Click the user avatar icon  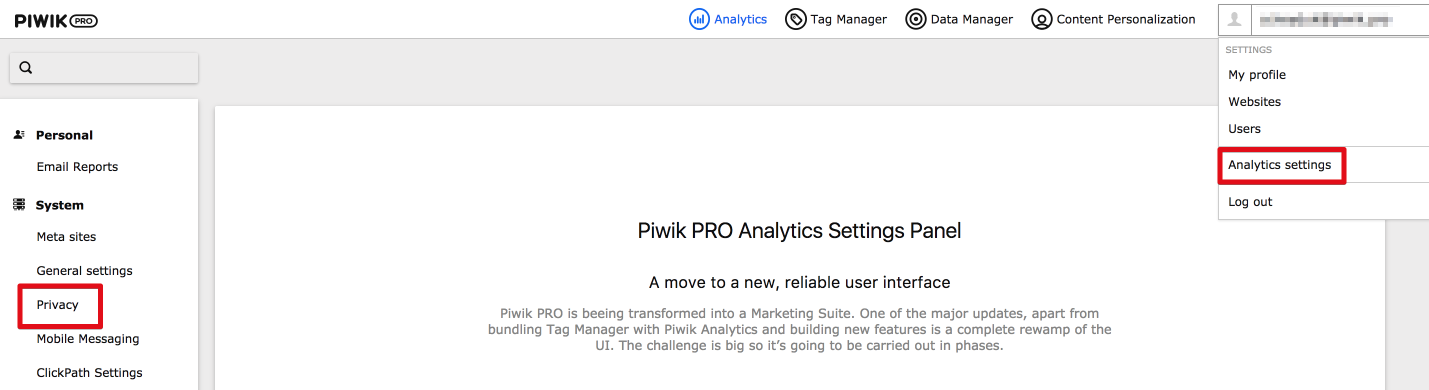pos(1235,19)
